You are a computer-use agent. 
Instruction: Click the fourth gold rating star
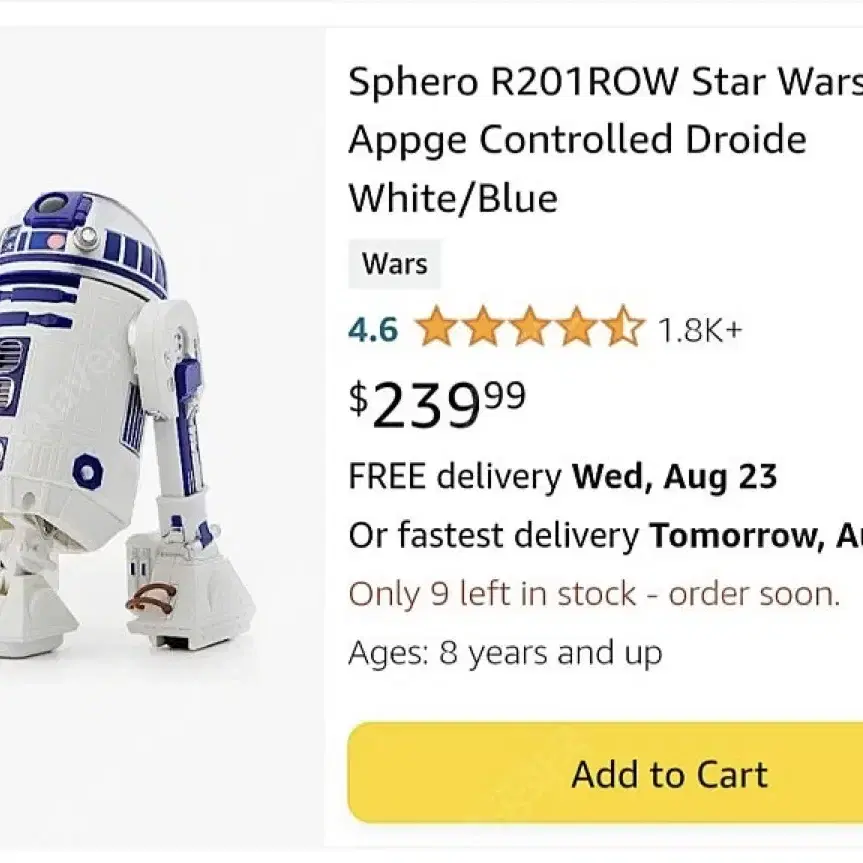576,326
